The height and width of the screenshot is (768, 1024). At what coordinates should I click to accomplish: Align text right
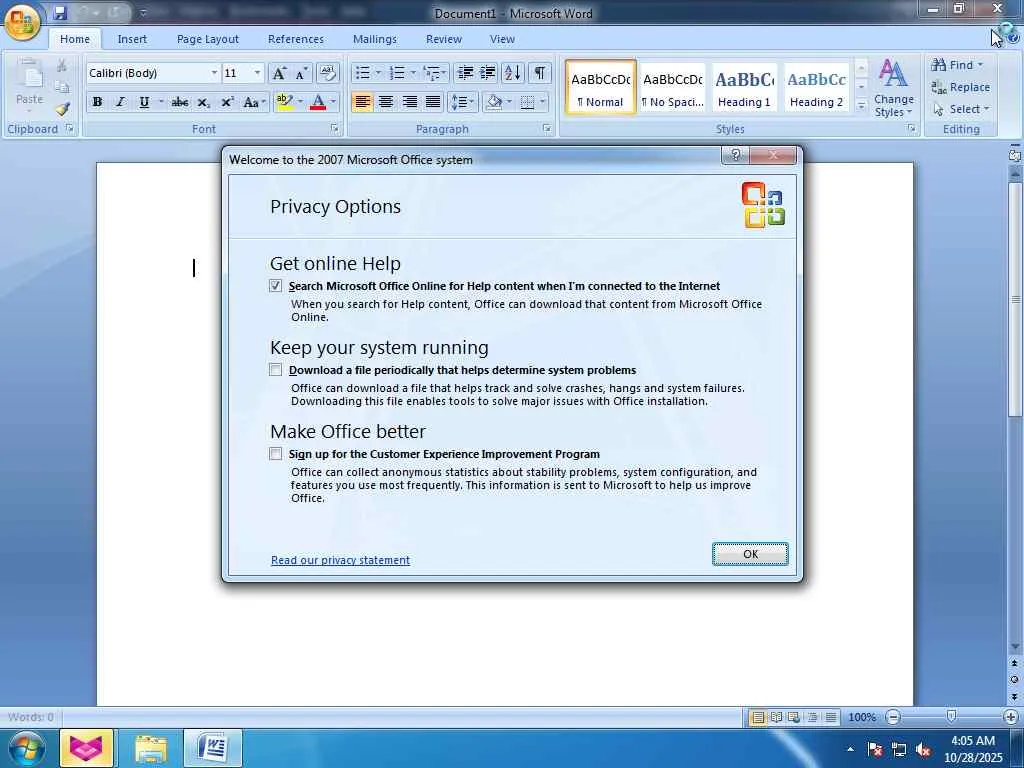point(409,102)
